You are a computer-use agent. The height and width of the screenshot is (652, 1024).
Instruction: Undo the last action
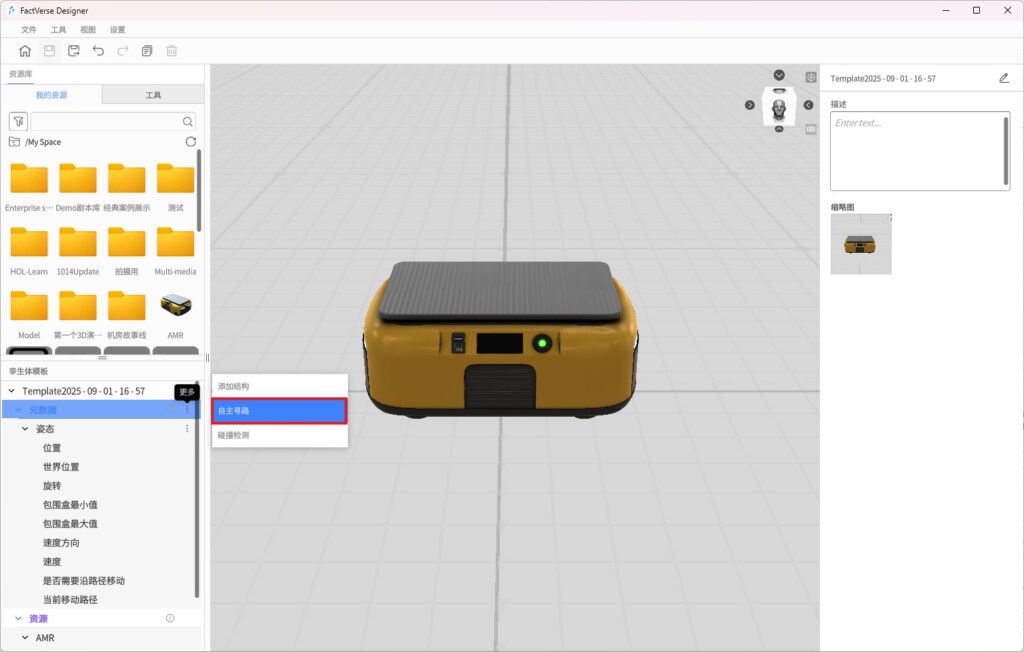98,51
